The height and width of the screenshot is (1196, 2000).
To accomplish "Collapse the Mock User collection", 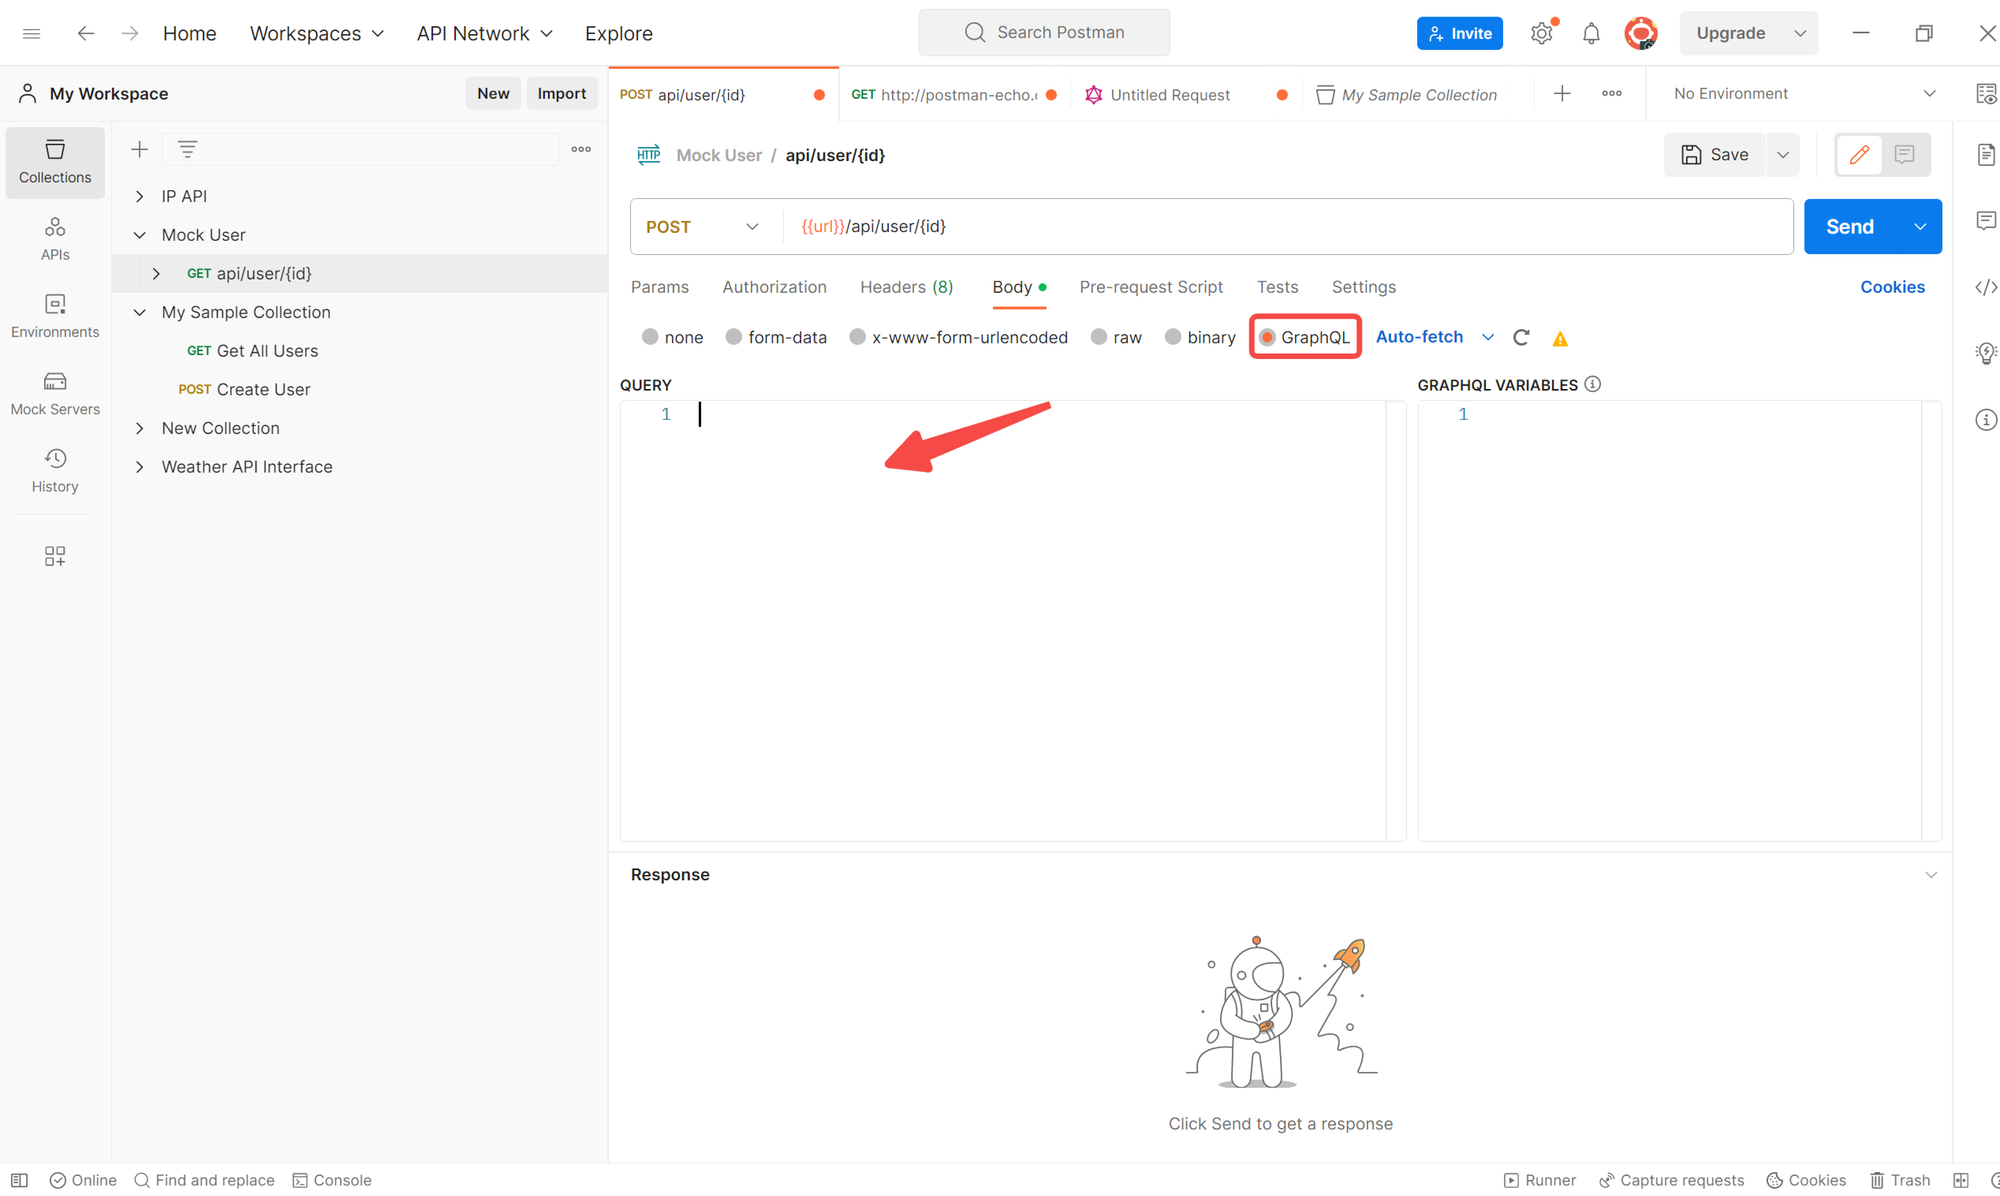I will point(140,235).
